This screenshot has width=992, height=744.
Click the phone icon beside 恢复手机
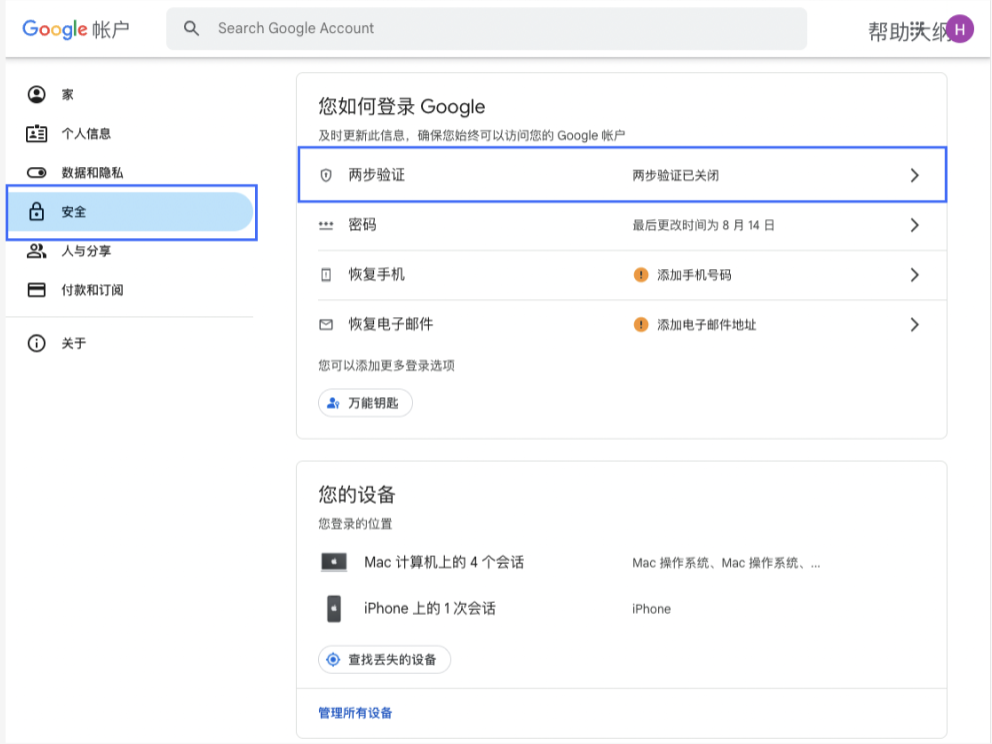(326, 275)
